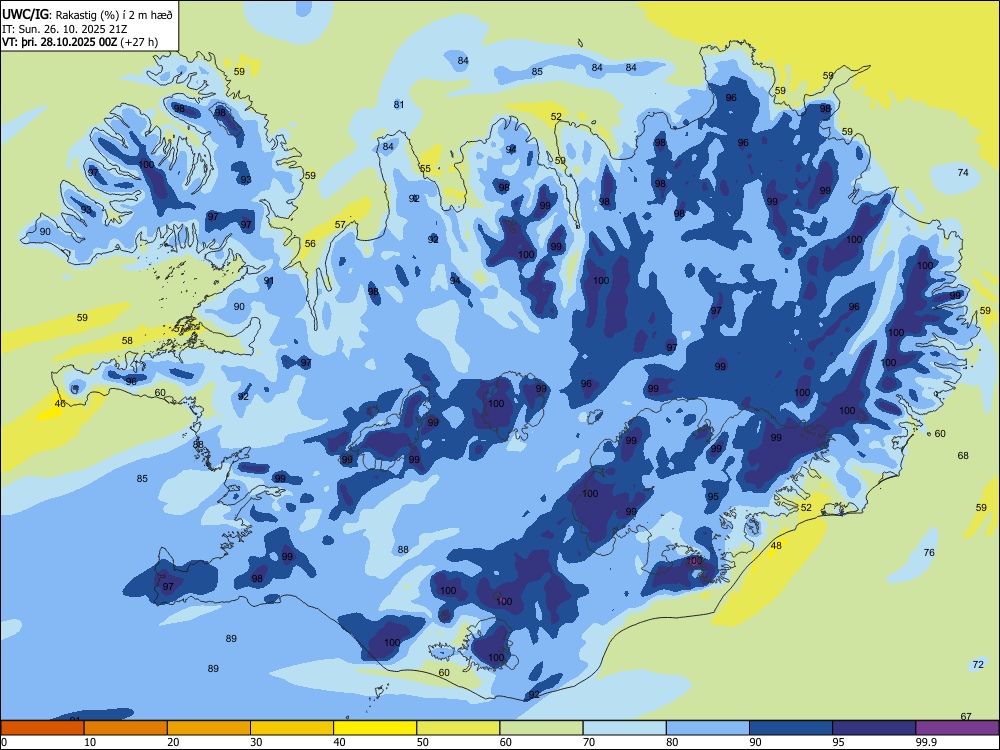The height and width of the screenshot is (750, 1000).
Task: Select the legend tick label '40'
Action: (x=339, y=742)
